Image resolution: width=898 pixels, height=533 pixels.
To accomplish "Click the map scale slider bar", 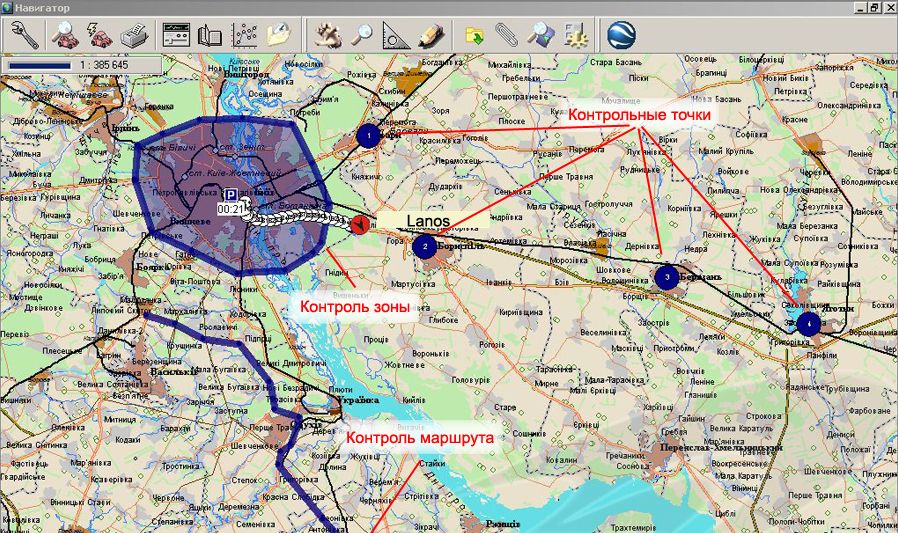I will click(x=40, y=65).
